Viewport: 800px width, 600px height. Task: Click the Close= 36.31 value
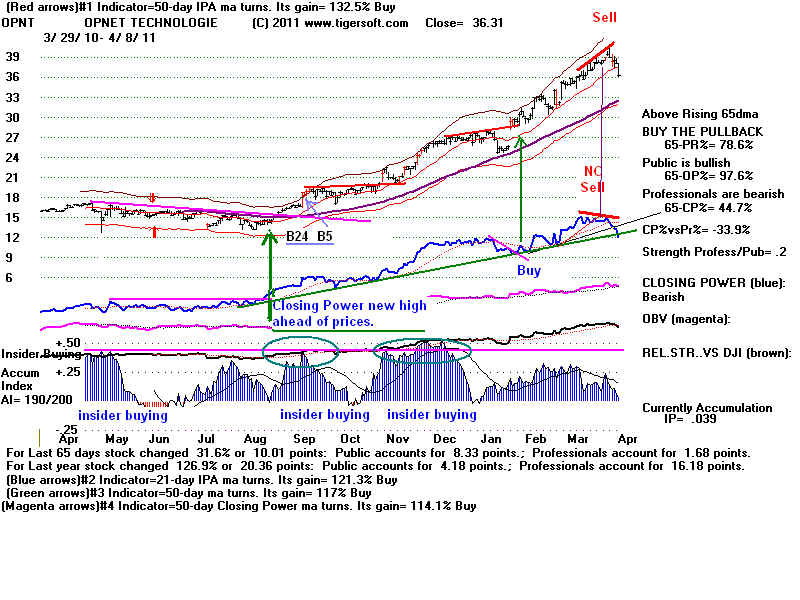click(464, 23)
